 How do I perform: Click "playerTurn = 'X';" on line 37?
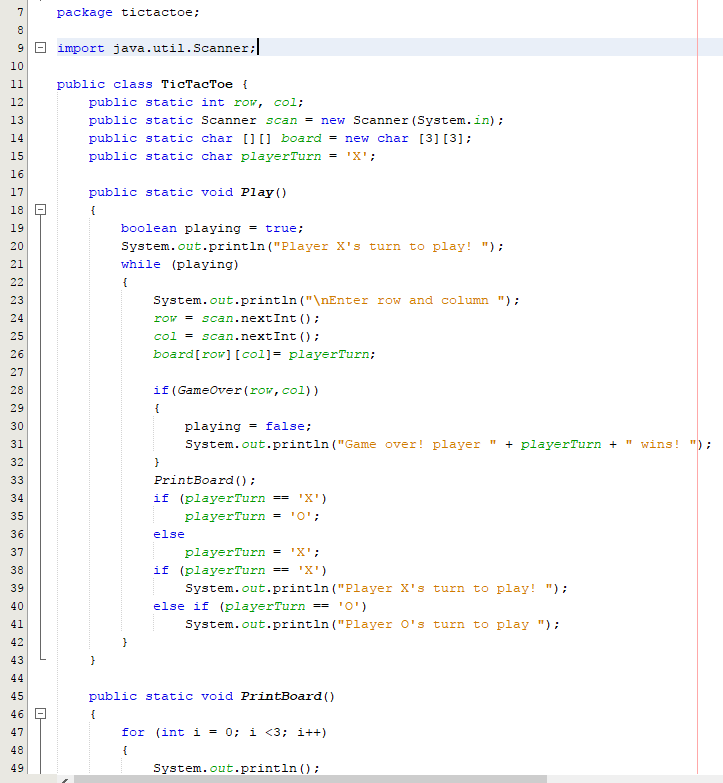click(x=252, y=552)
